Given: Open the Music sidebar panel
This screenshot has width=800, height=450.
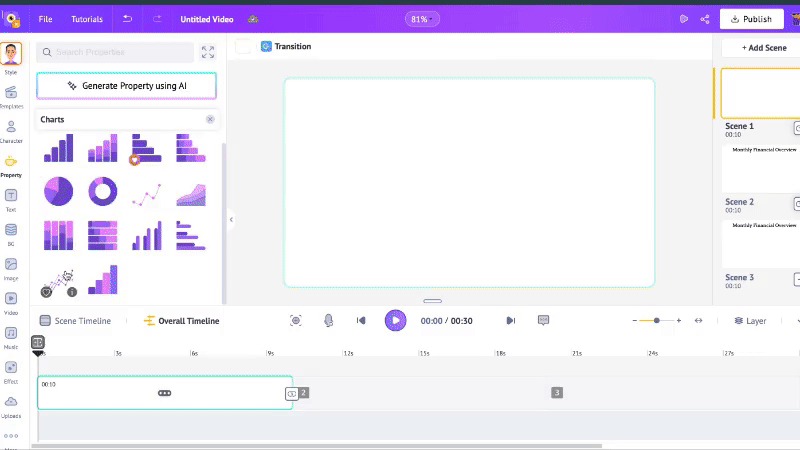Looking at the screenshot, I should tap(11, 338).
